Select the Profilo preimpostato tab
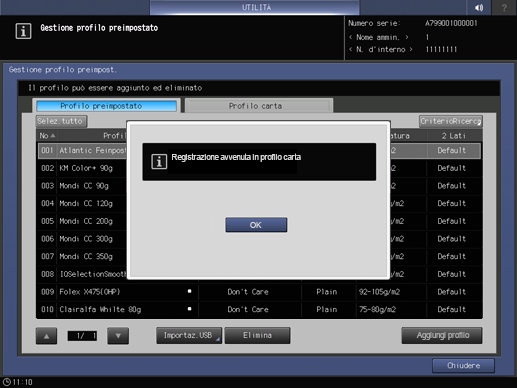 pos(106,106)
